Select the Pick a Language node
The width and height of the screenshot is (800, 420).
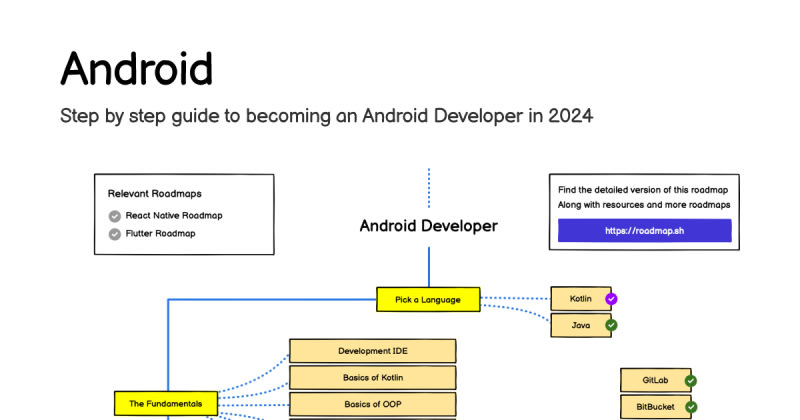428,300
